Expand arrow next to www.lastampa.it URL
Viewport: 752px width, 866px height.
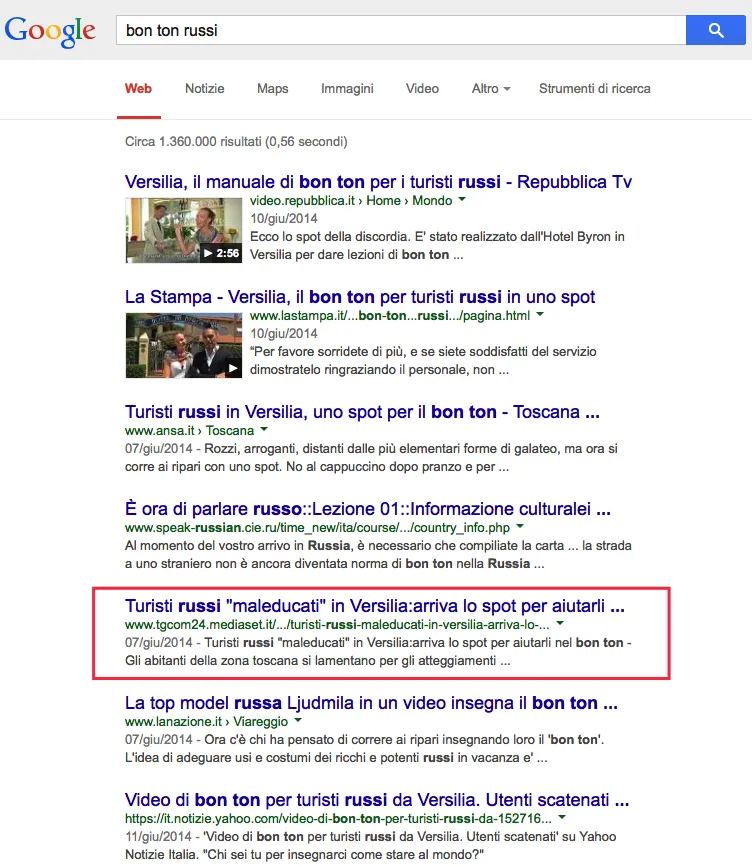pyautogui.click(x=540, y=314)
